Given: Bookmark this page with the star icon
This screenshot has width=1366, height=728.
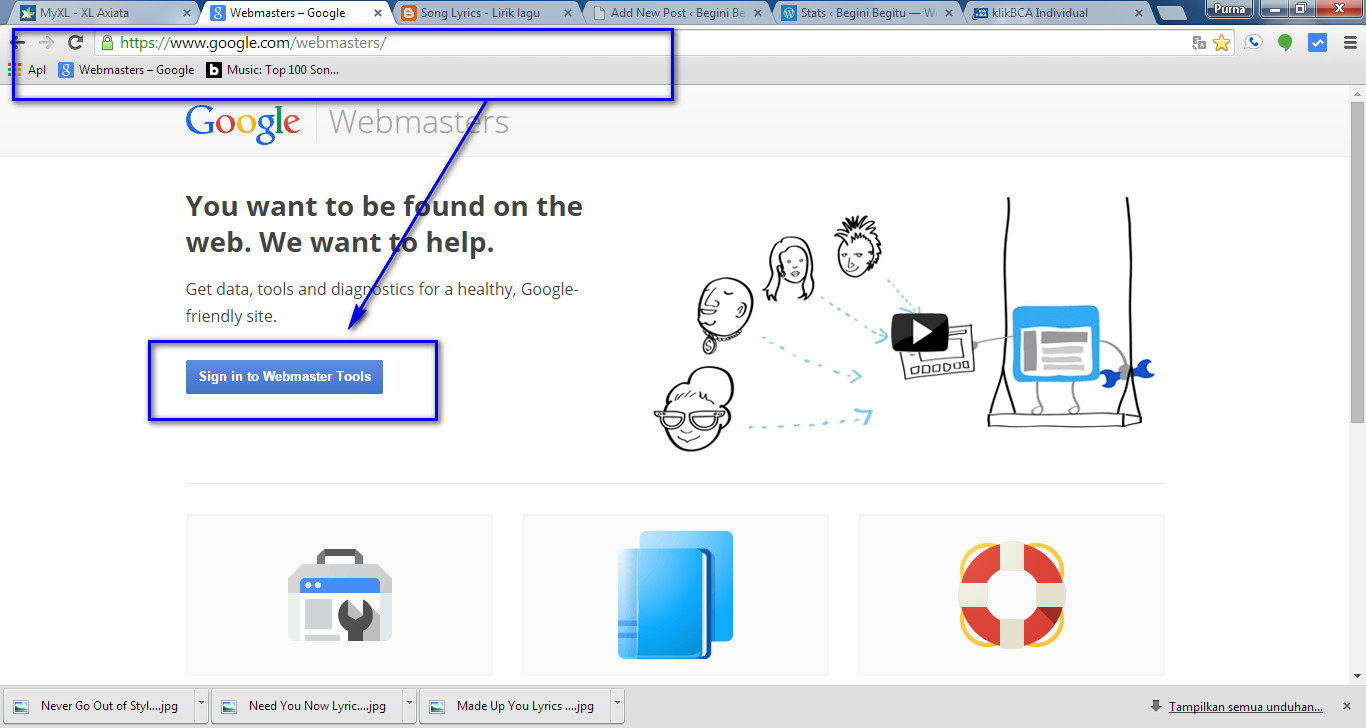Looking at the screenshot, I should (1221, 43).
